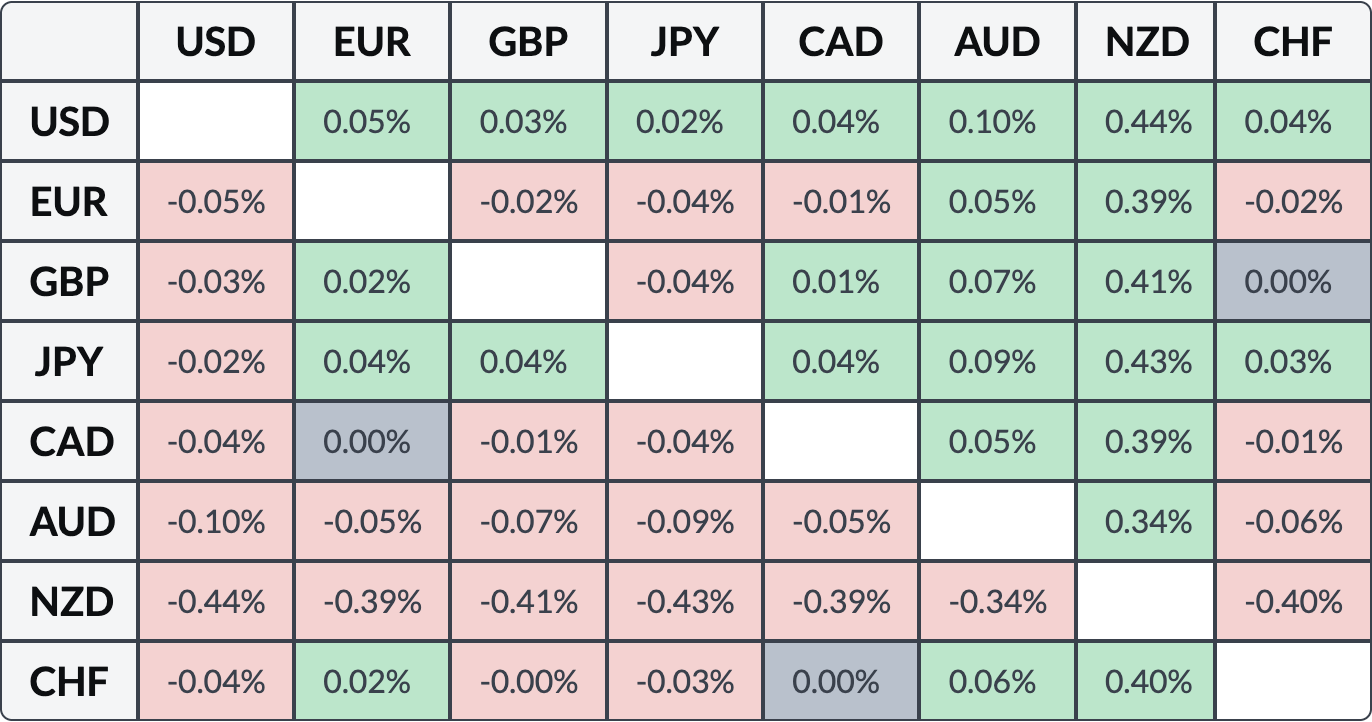Select the CHF column header
Image resolution: width=1372 pixels, height=722 pixels.
click(x=1292, y=42)
